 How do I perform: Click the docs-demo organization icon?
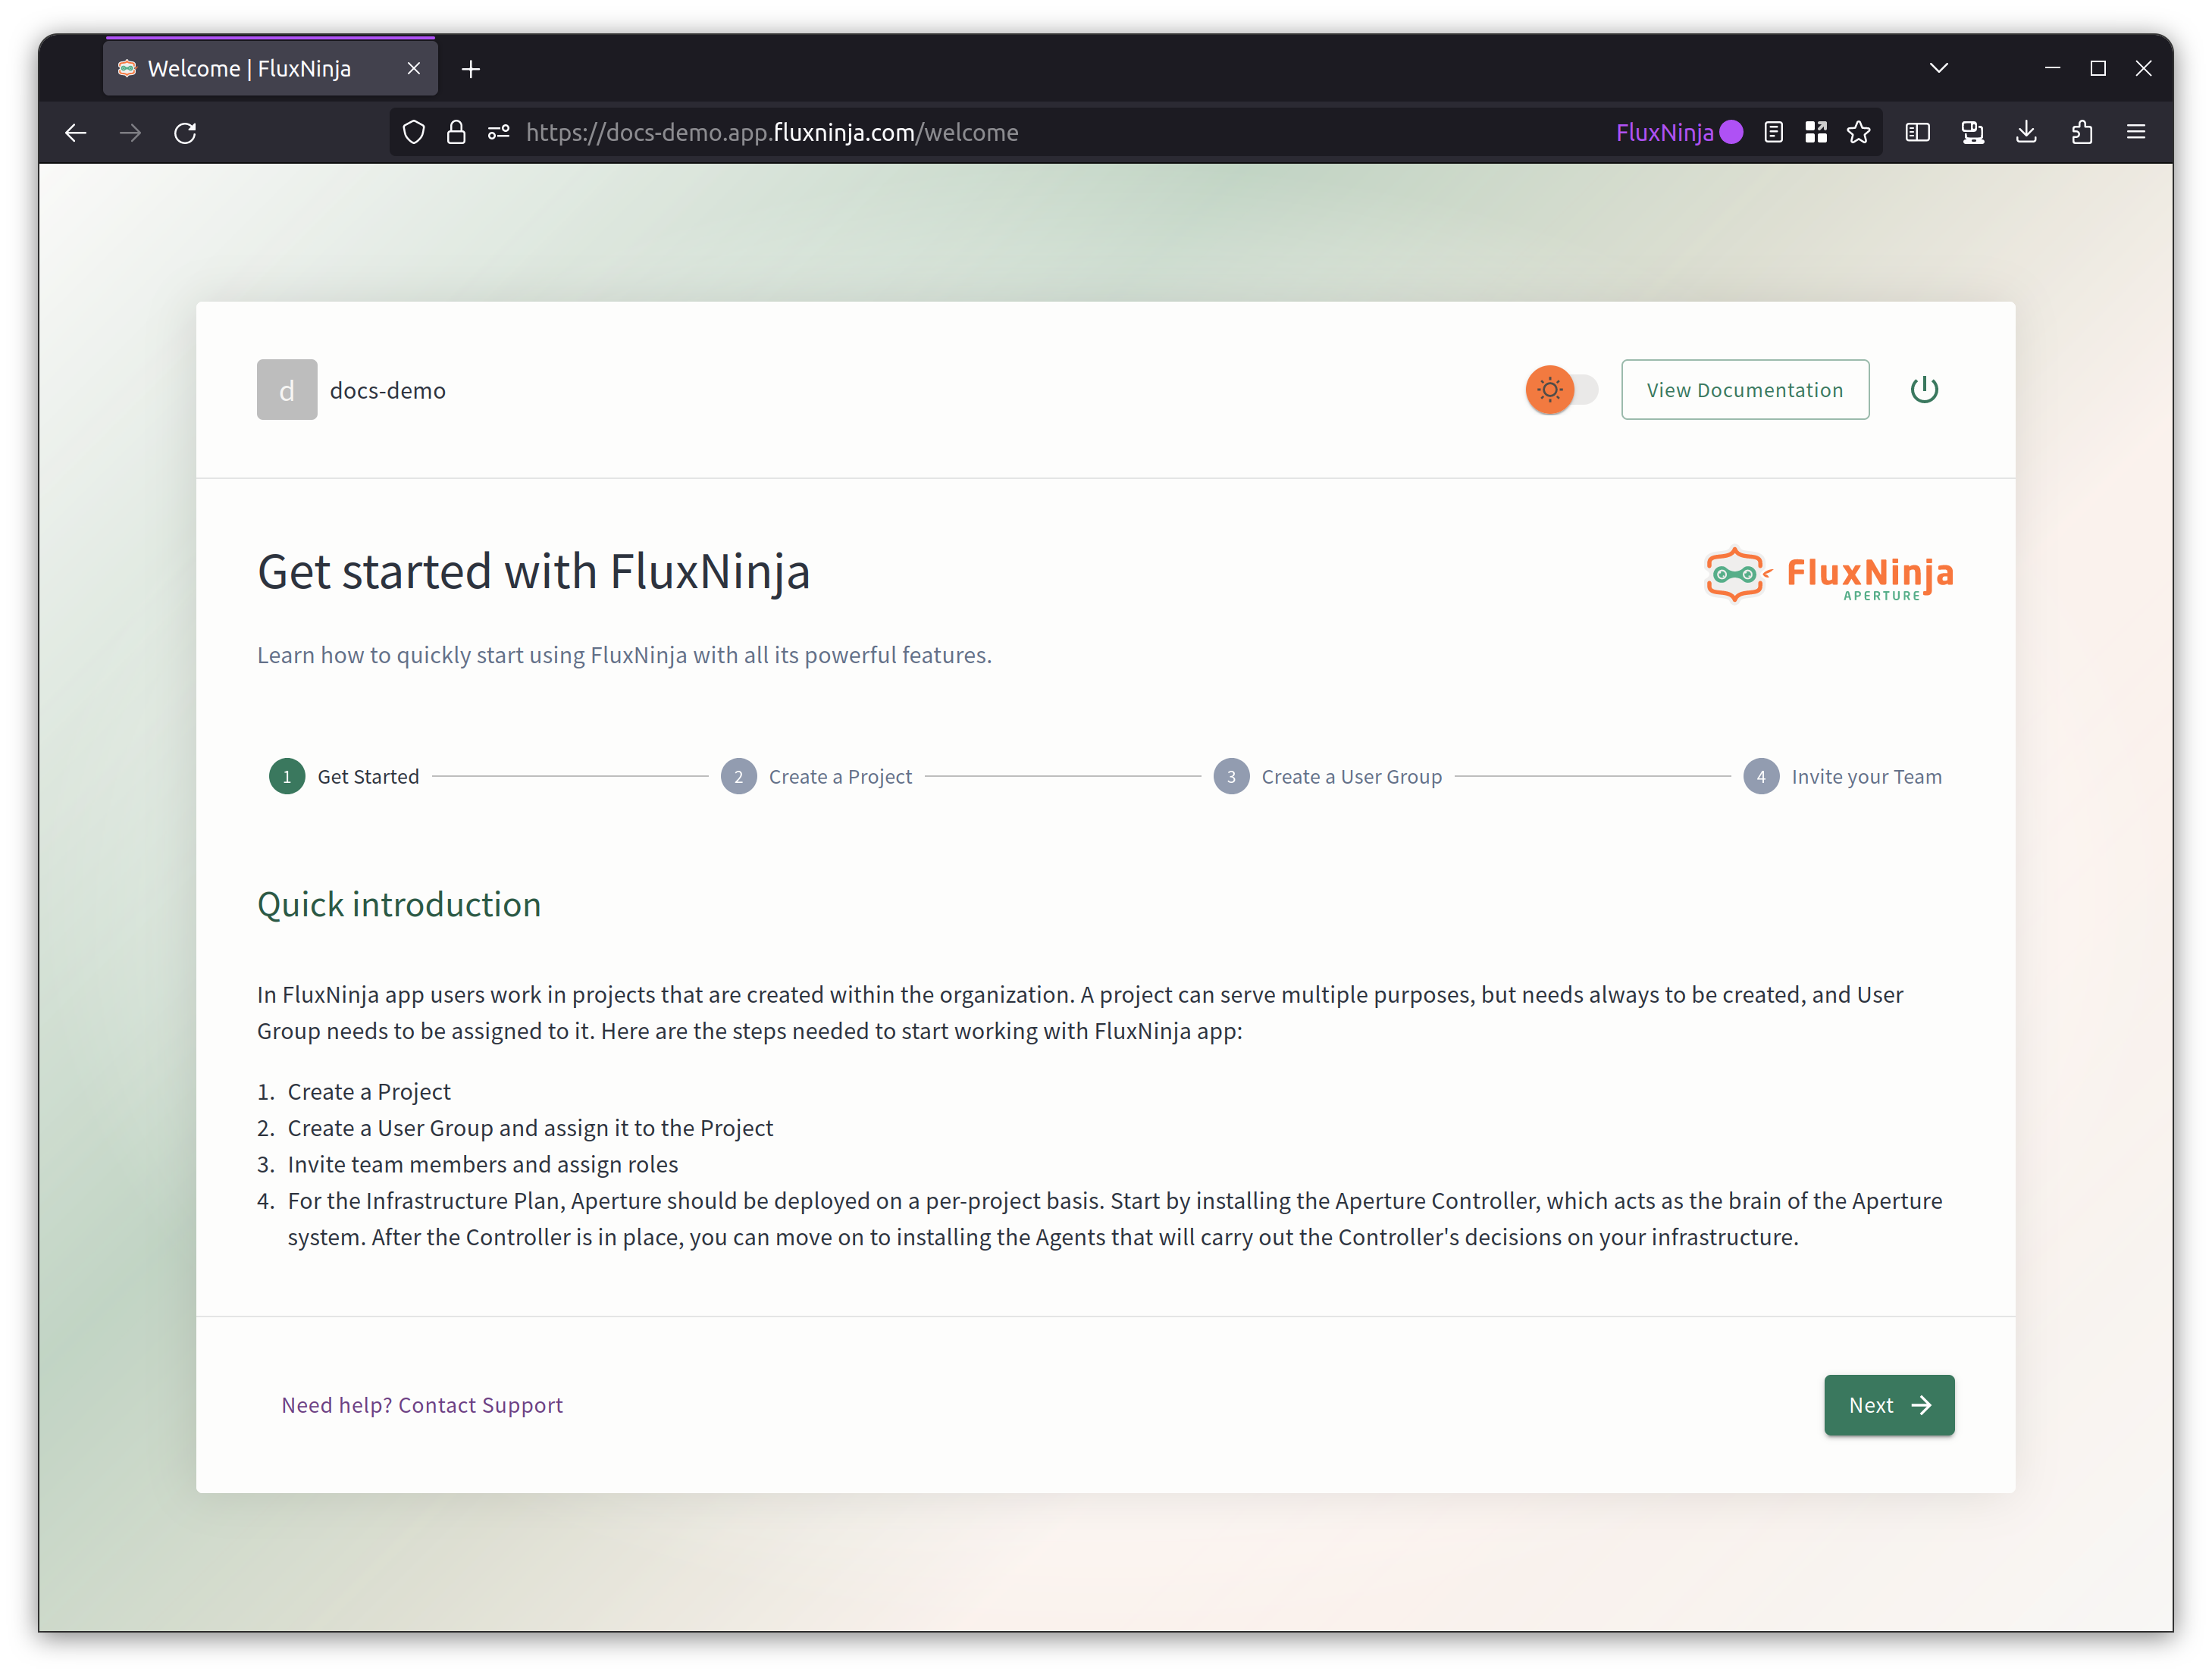287,389
